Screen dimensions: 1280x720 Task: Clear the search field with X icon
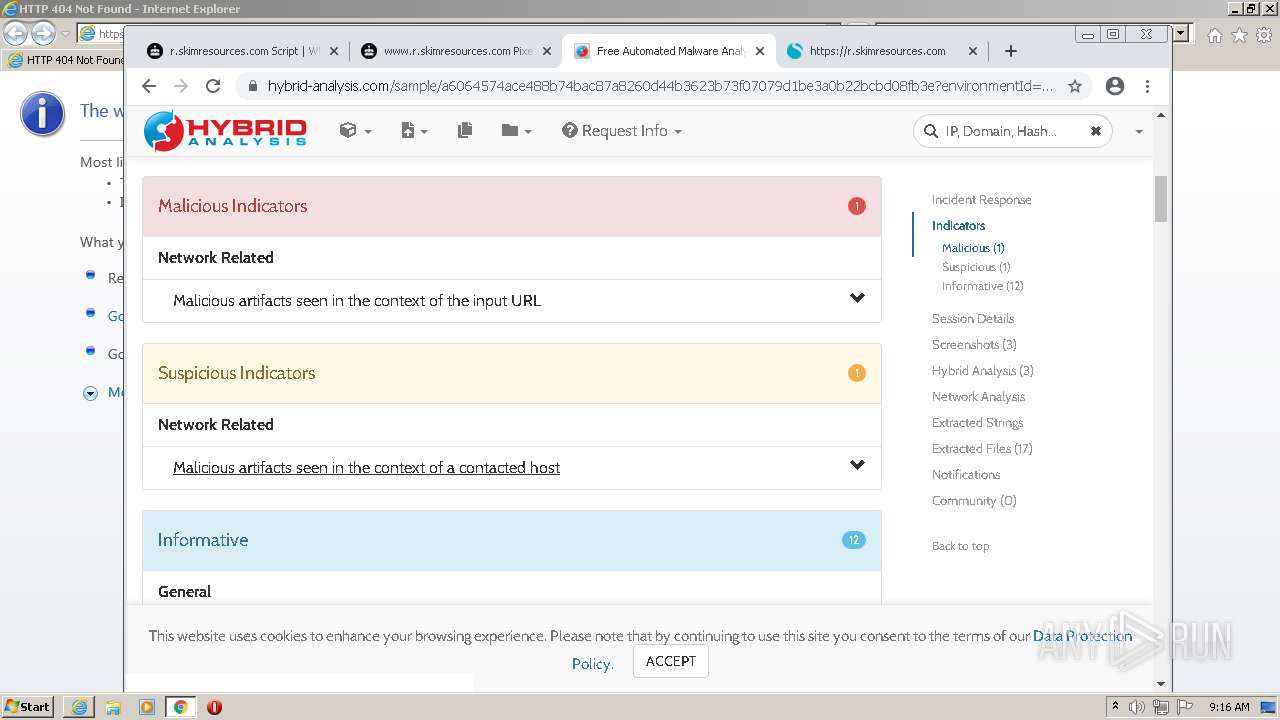point(1095,131)
